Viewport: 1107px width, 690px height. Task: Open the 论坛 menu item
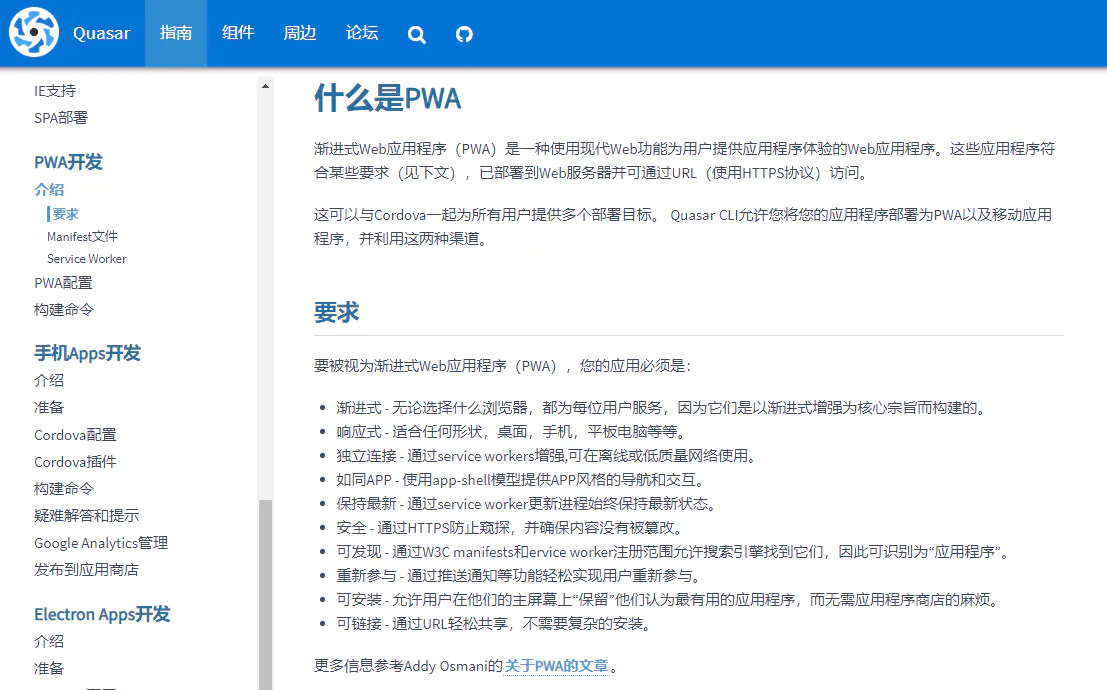click(x=361, y=33)
